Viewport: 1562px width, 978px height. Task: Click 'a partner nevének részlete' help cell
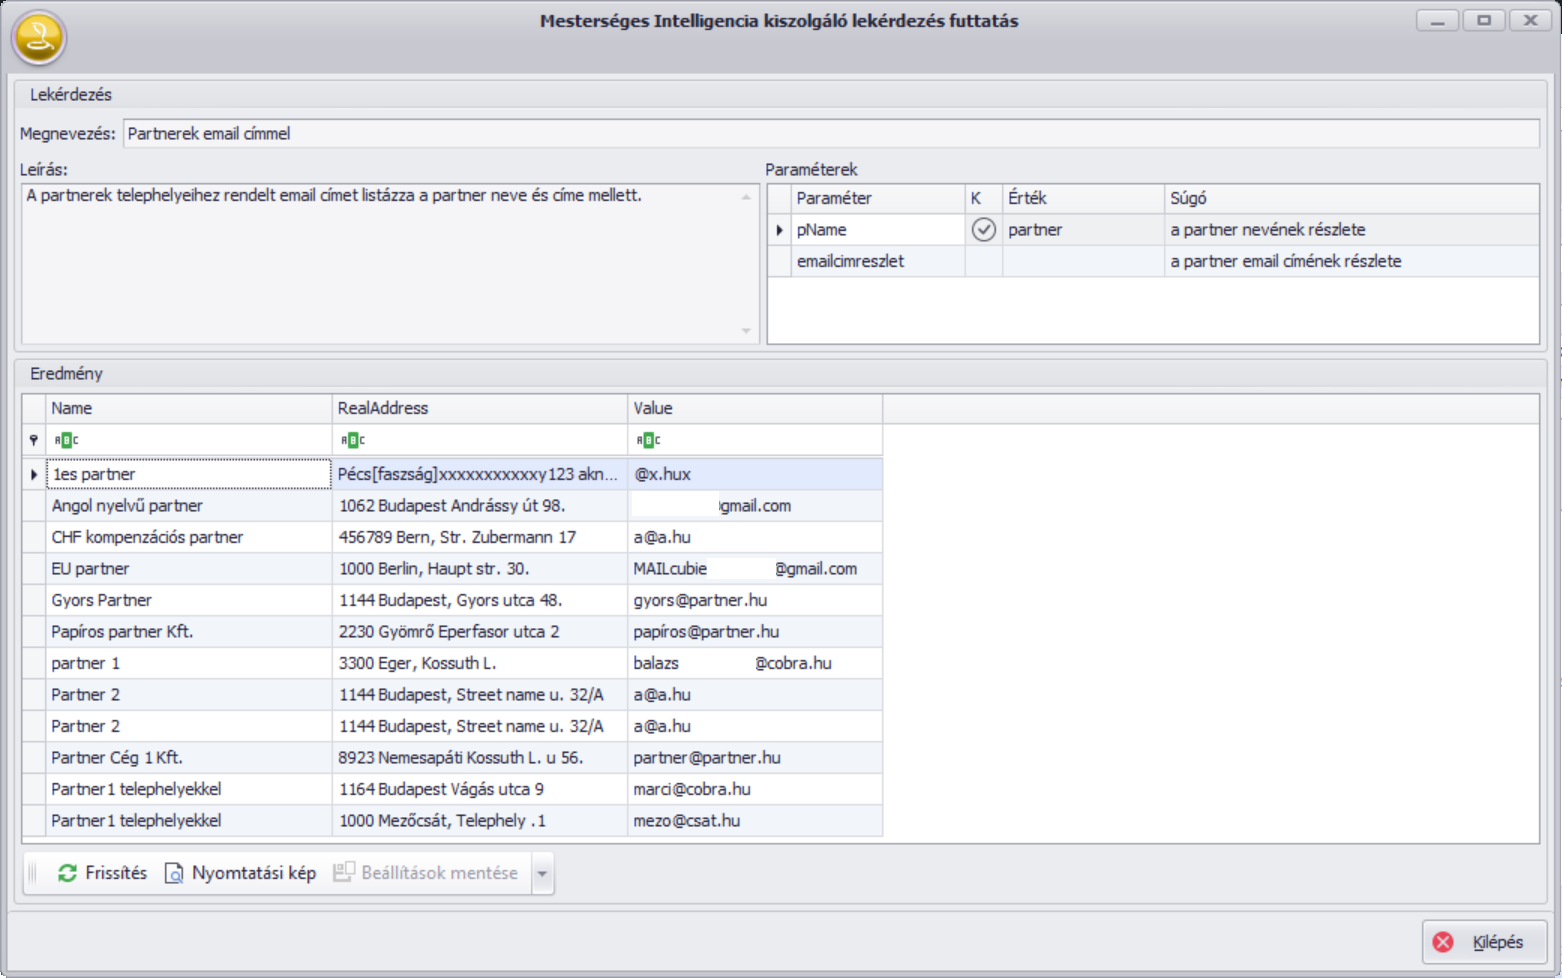coord(1352,230)
